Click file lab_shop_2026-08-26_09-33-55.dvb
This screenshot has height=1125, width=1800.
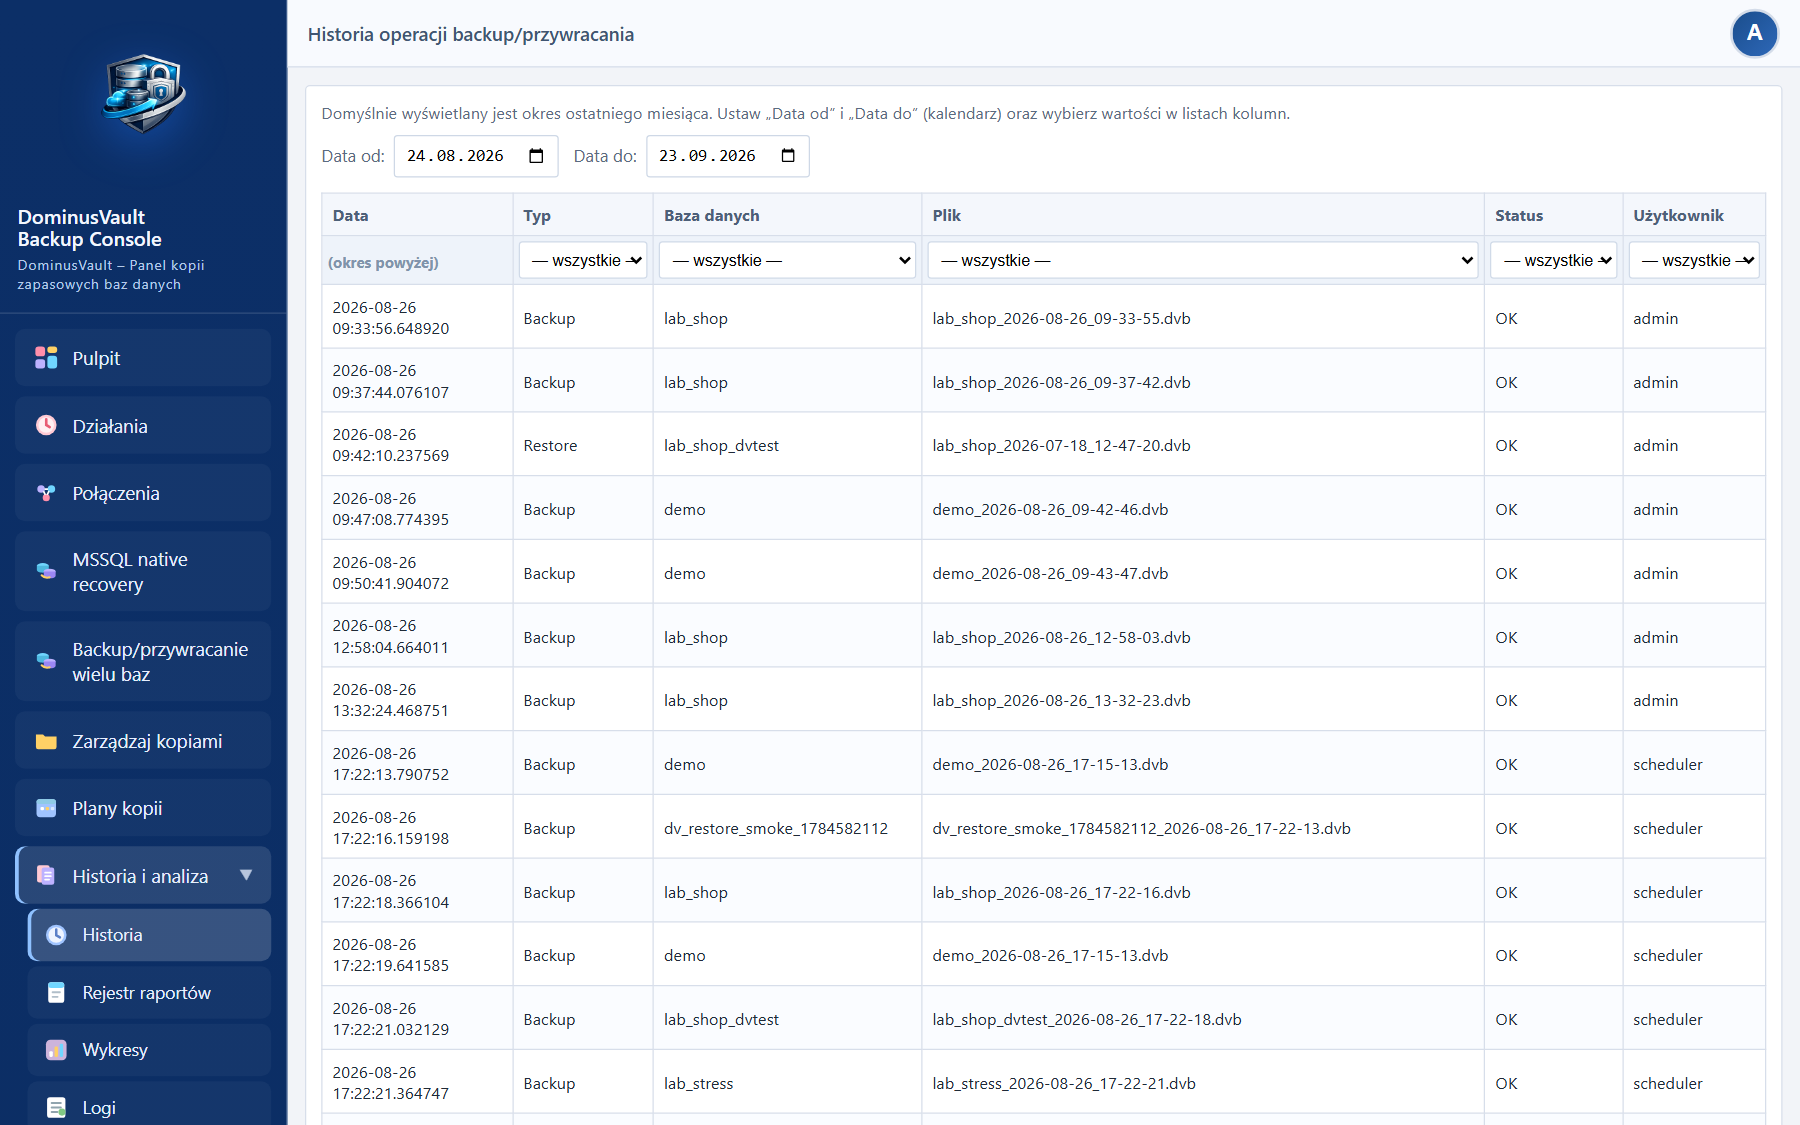1061,318
